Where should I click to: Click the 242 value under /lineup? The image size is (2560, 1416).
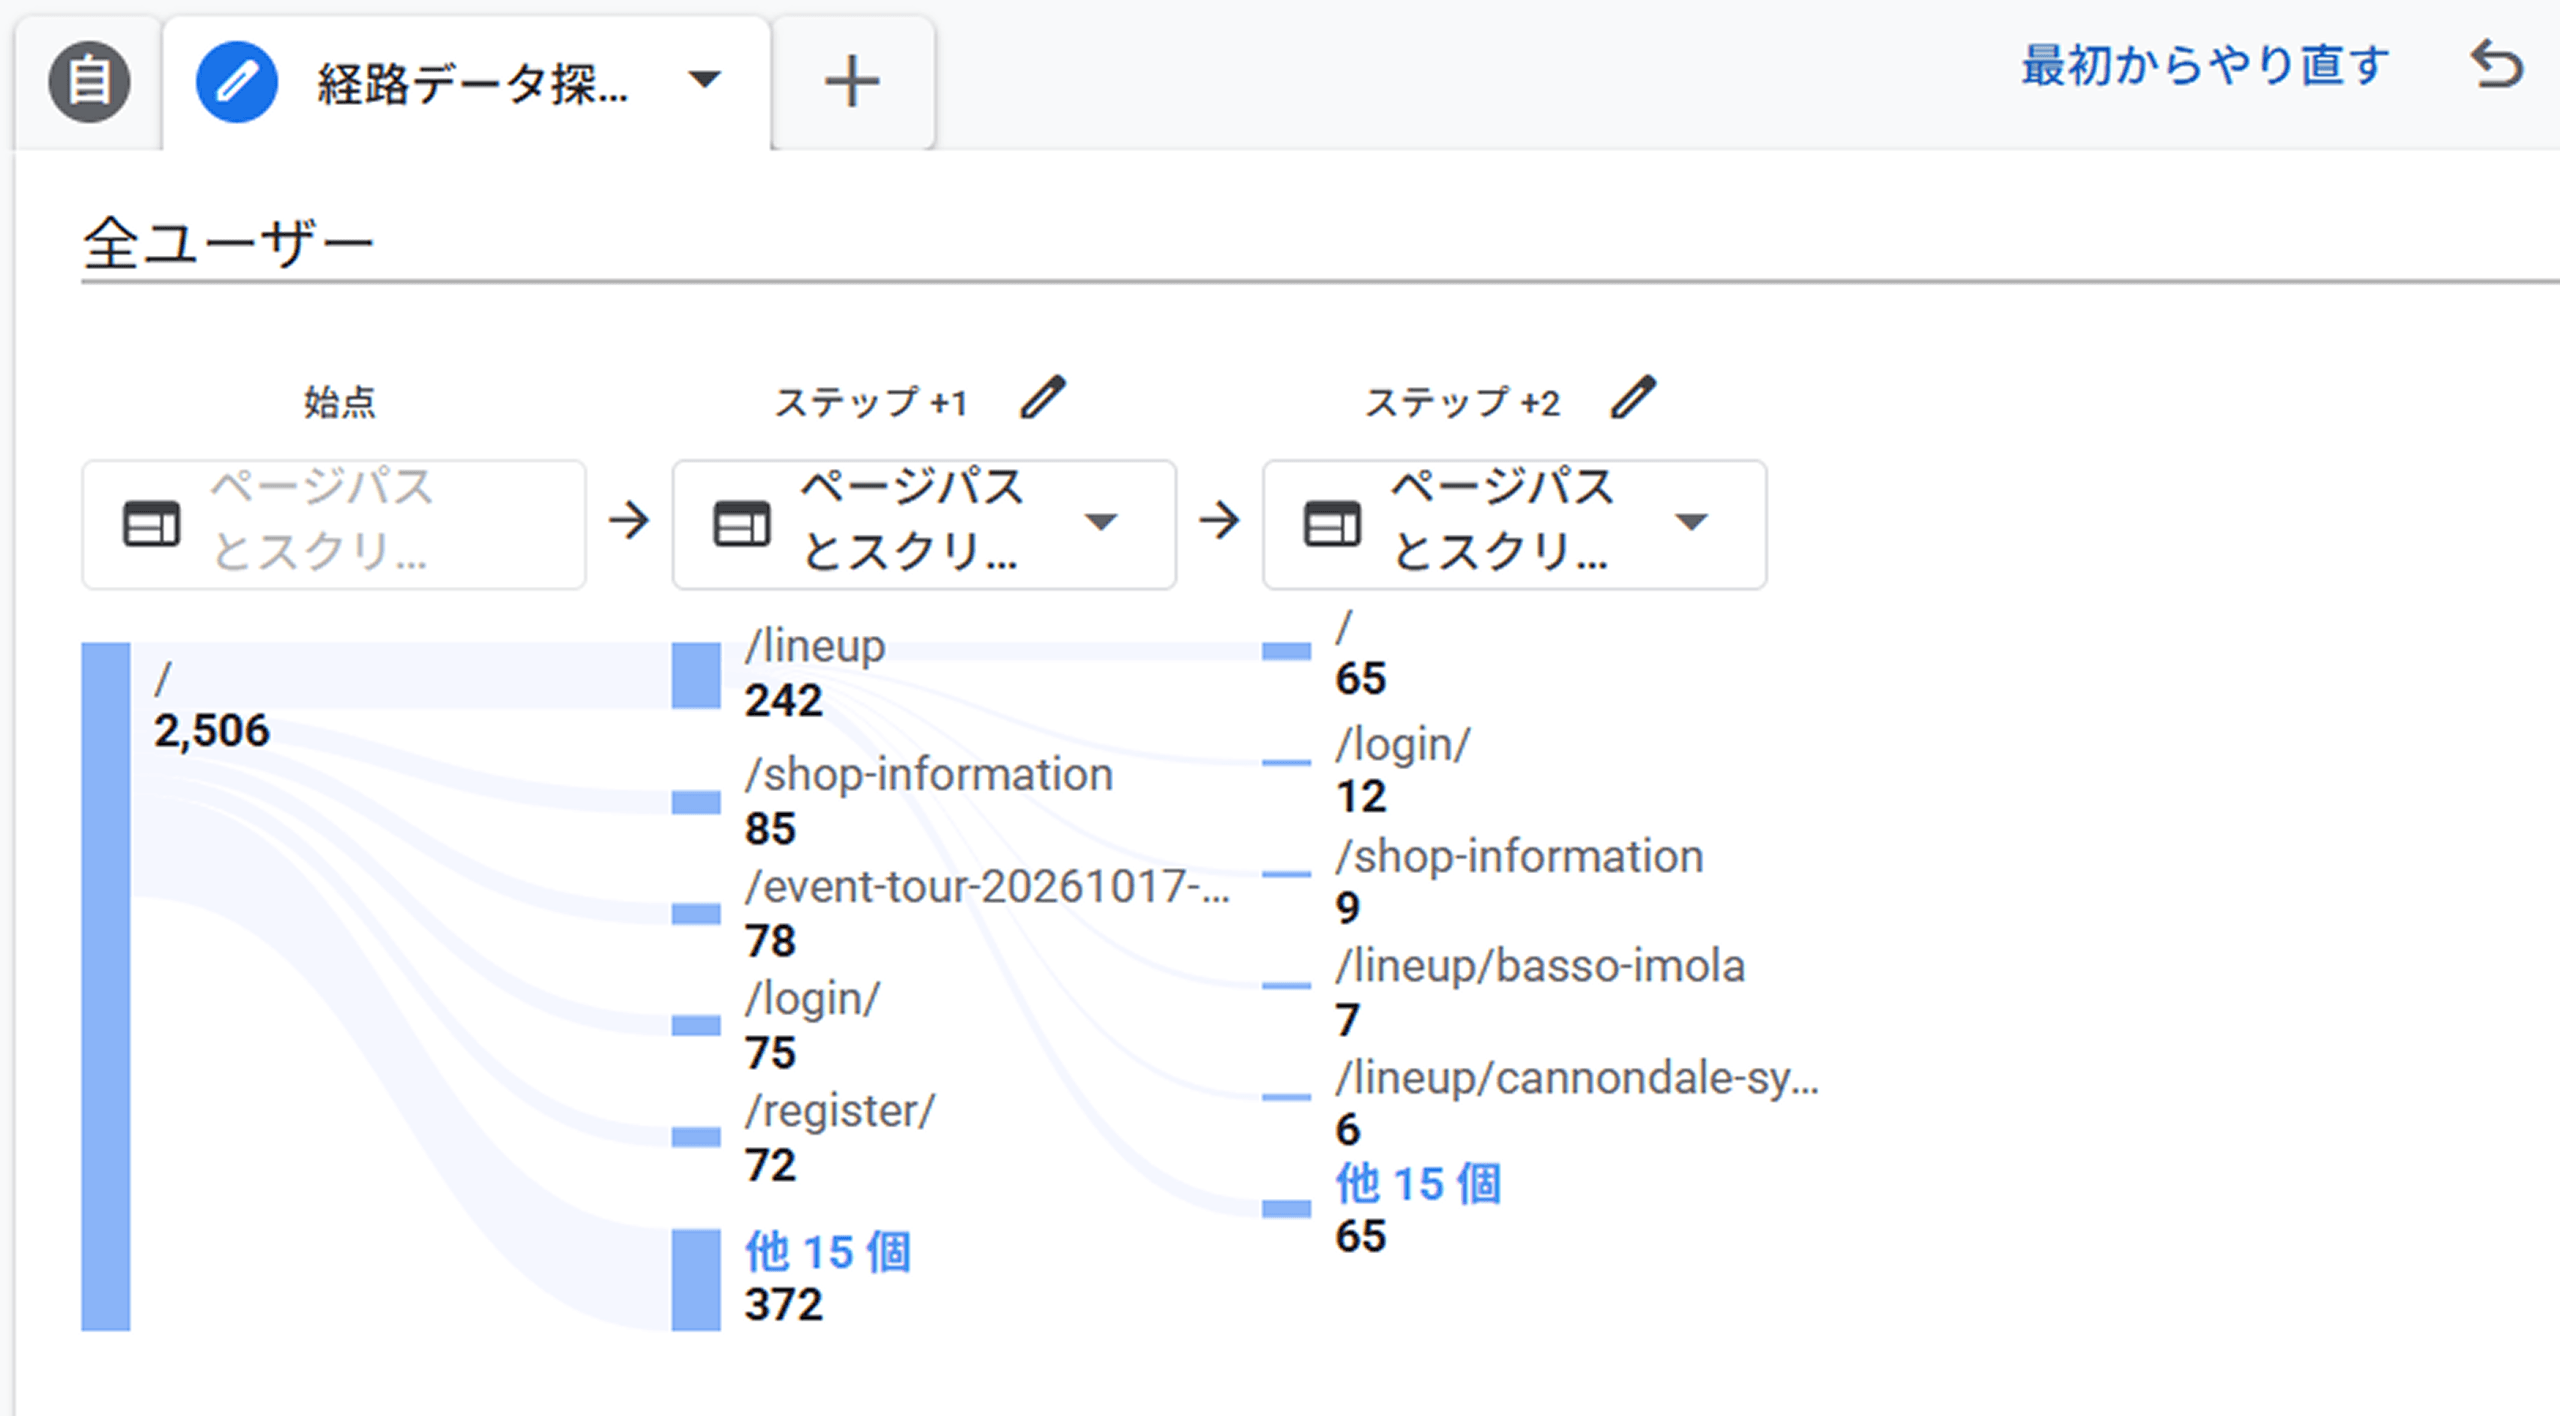coord(783,700)
